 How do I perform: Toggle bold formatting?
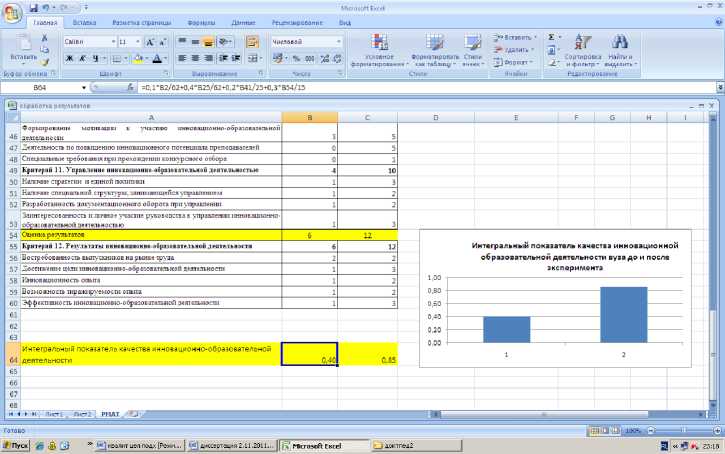[70, 58]
